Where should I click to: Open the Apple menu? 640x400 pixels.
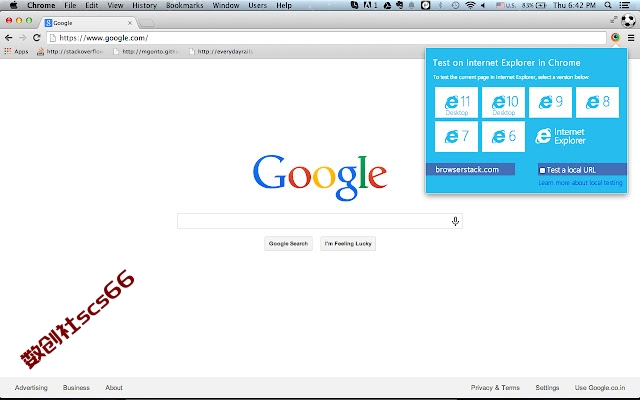[13, 5]
